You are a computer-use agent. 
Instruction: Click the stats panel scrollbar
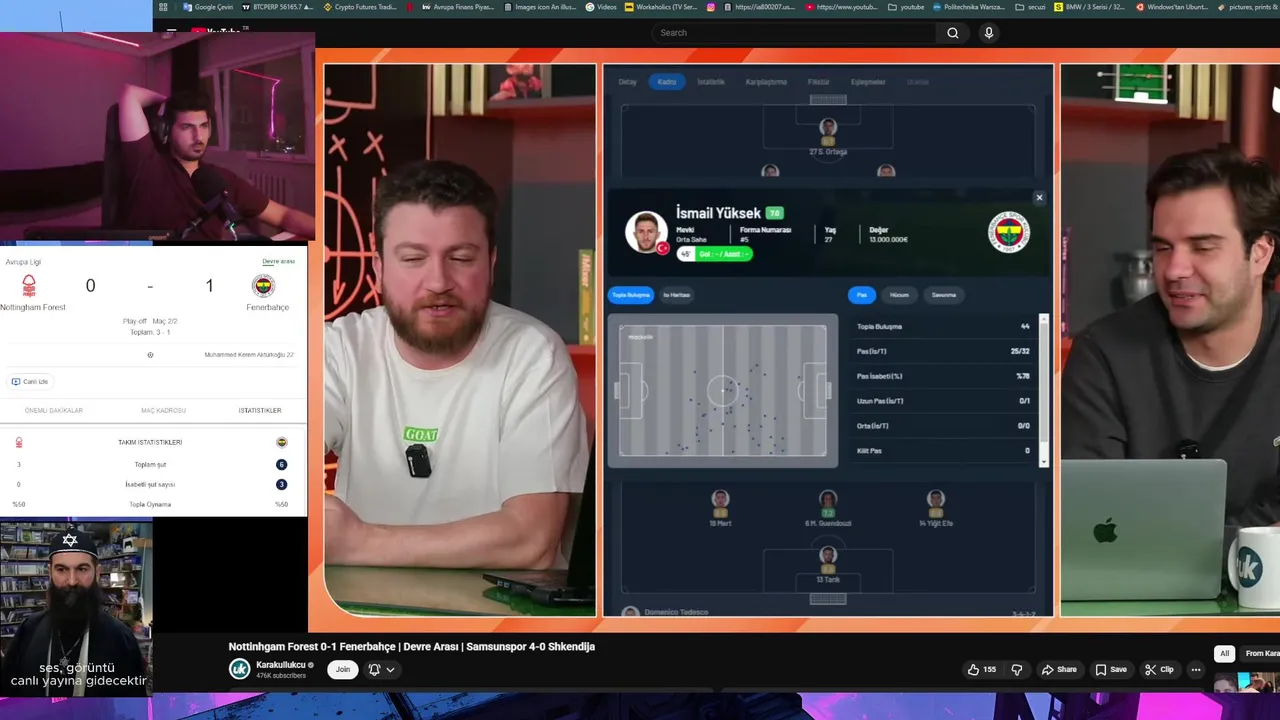(1044, 390)
